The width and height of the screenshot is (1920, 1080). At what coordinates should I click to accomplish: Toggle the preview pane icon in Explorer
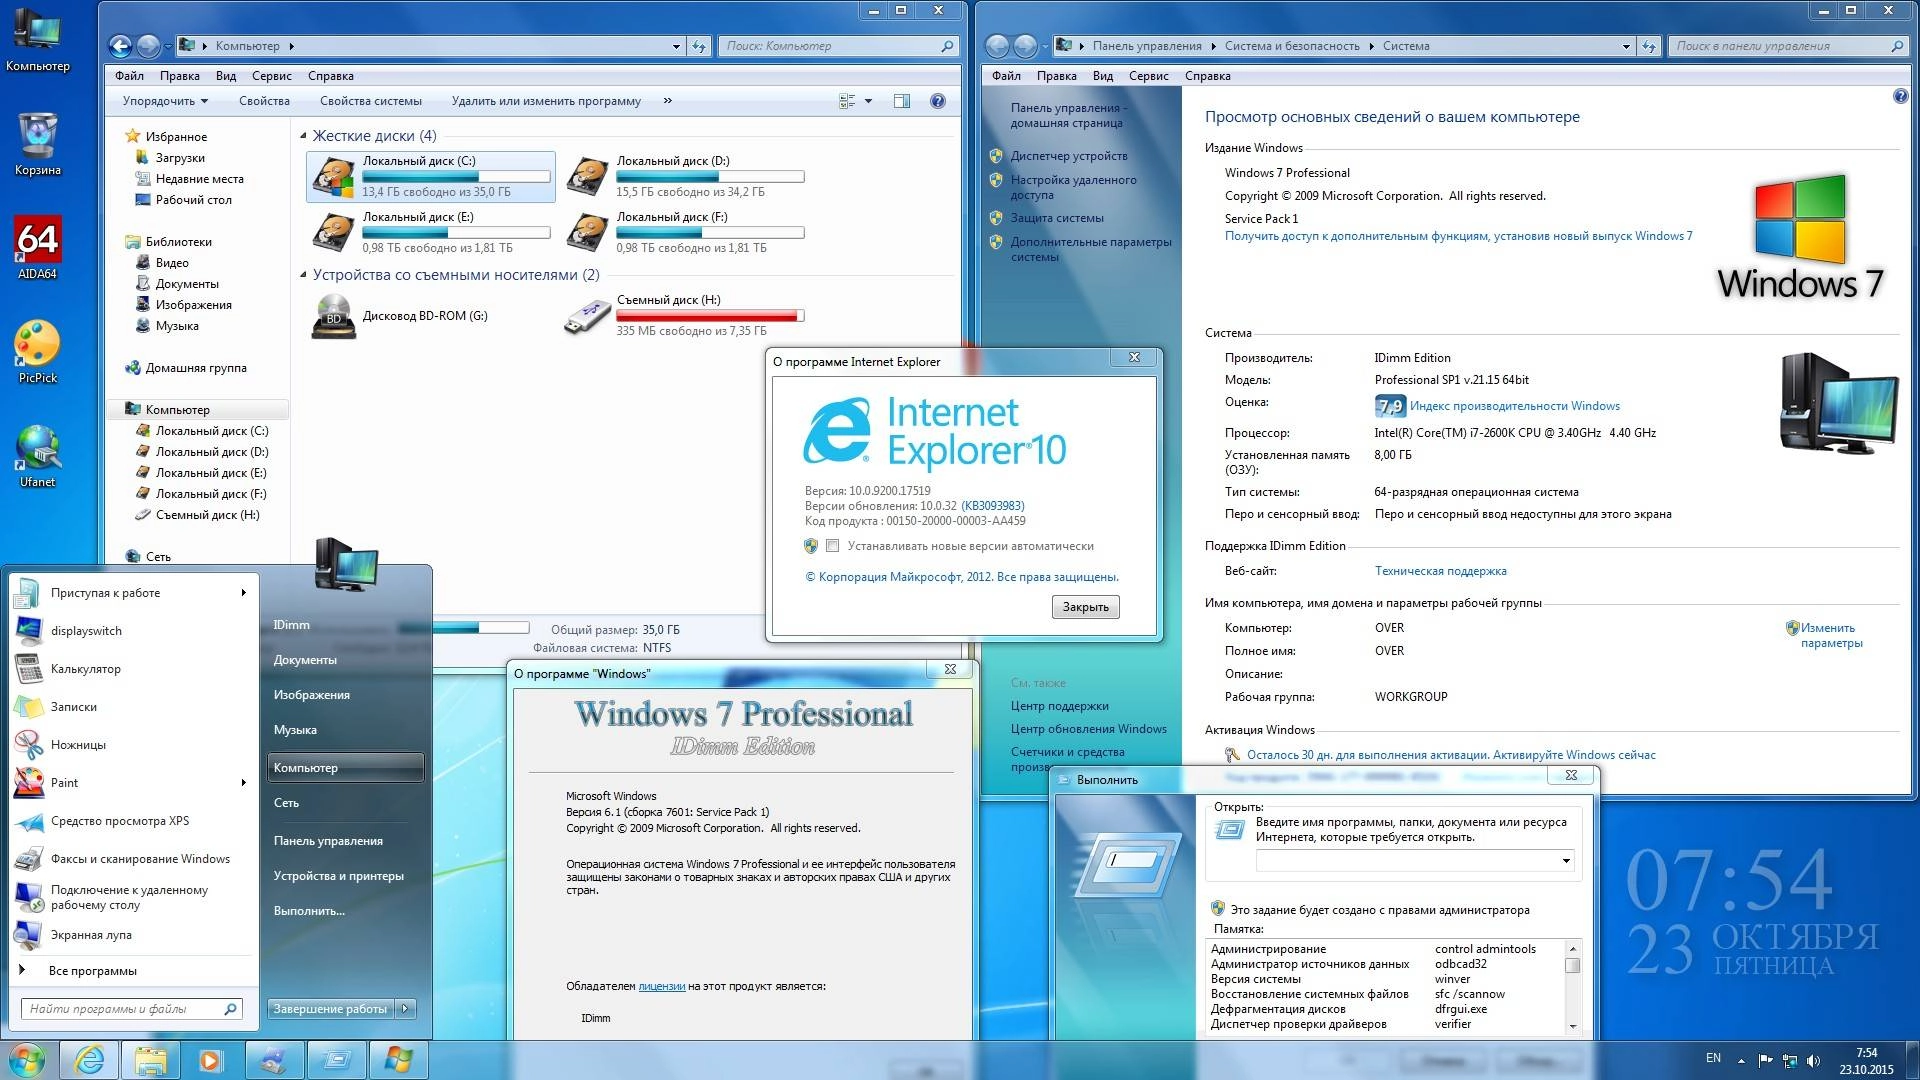coord(902,101)
